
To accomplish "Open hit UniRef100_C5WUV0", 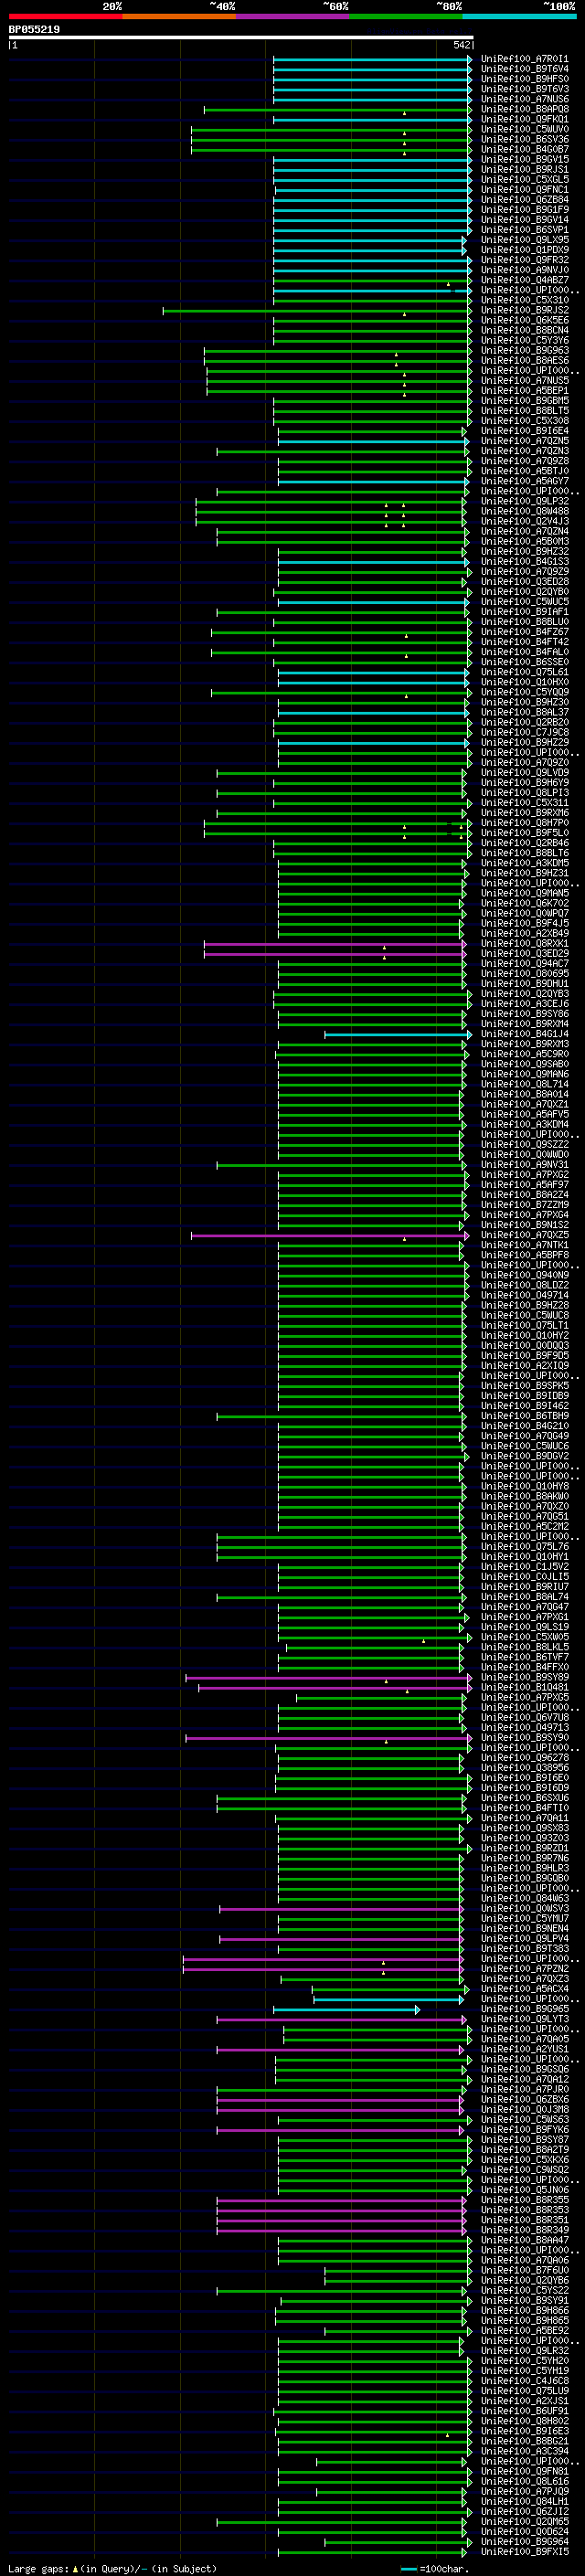I will click(525, 130).
